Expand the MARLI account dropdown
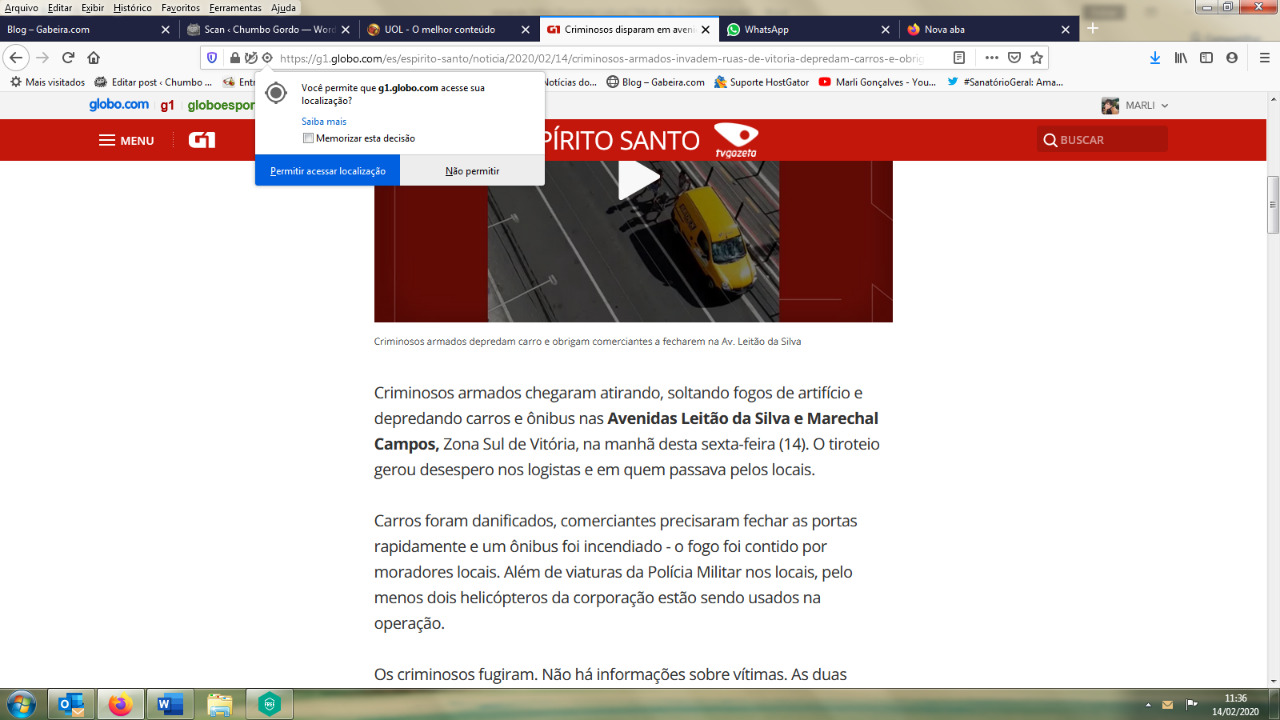The width and height of the screenshot is (1280, 720). (x=1136, y=105)
